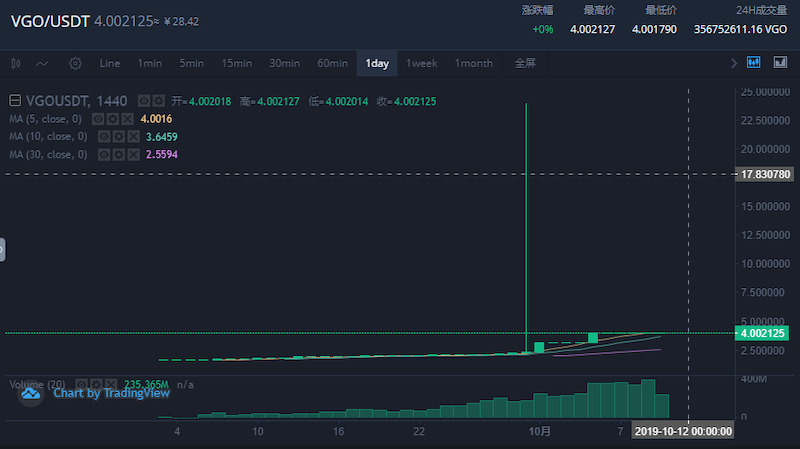Expand the left side panel handle

pos(2,250)
